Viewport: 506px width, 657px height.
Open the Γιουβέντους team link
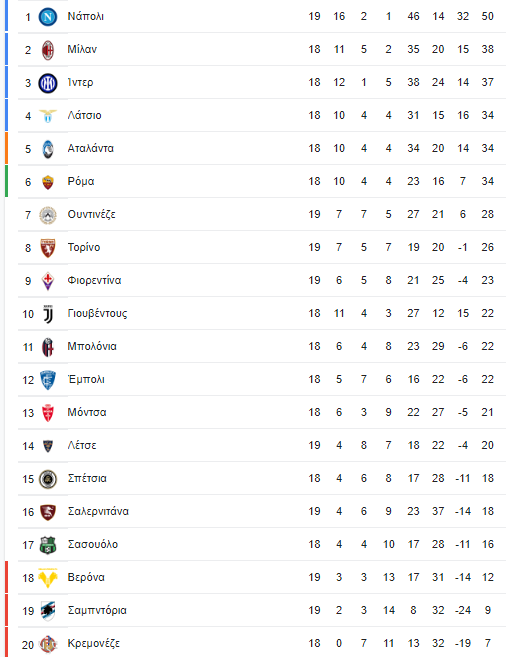pyautogui.click(x=97, y=313)
